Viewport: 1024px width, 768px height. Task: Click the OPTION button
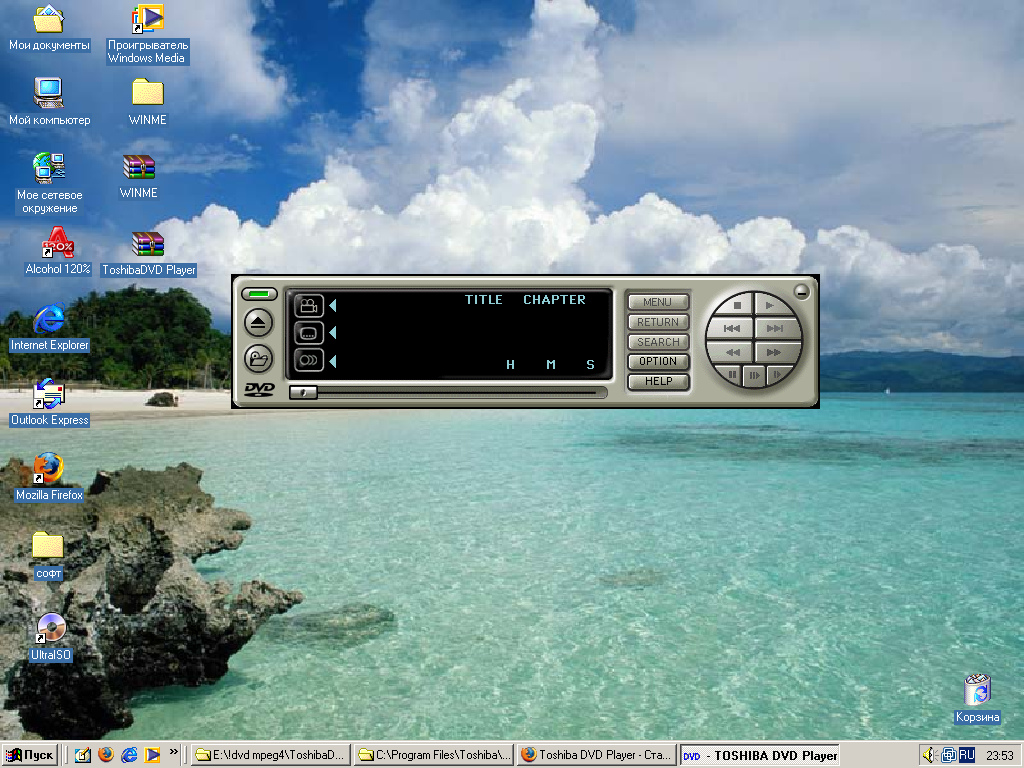(x=658, y=362)
